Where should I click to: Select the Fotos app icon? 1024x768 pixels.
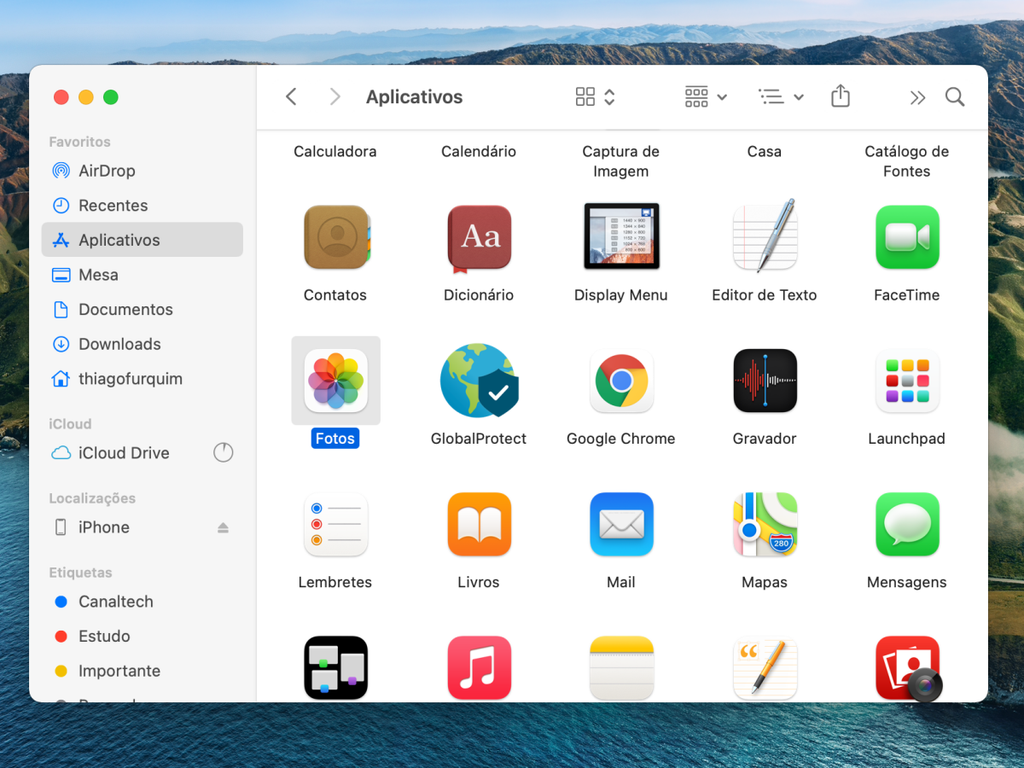click(336, 380)
